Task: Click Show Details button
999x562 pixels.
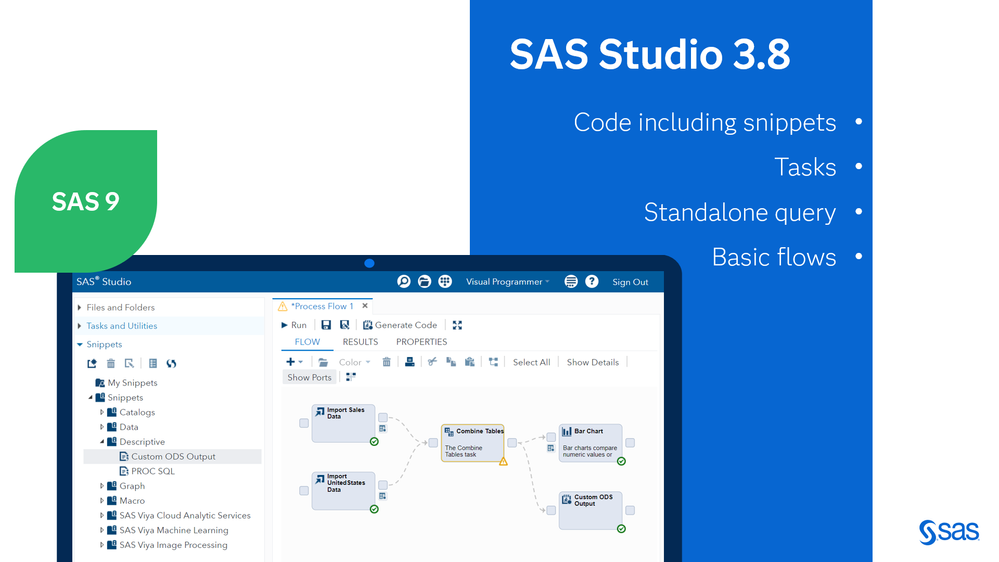Action: (x=593, y=362)
